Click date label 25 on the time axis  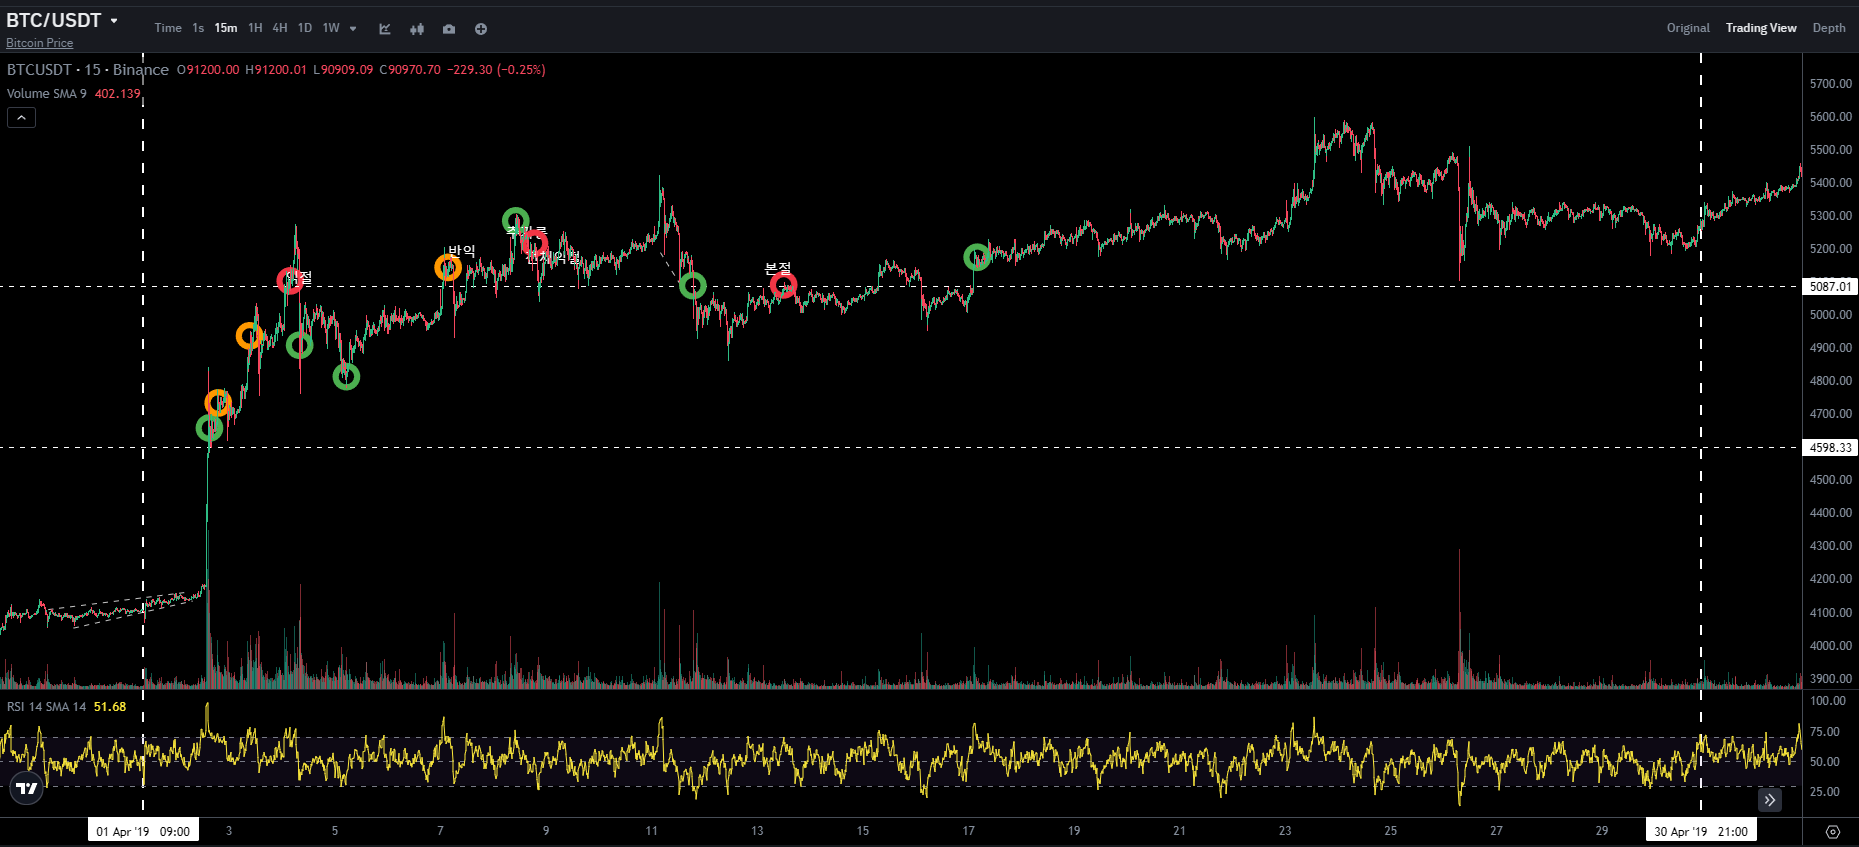[x=1390, y=831]
